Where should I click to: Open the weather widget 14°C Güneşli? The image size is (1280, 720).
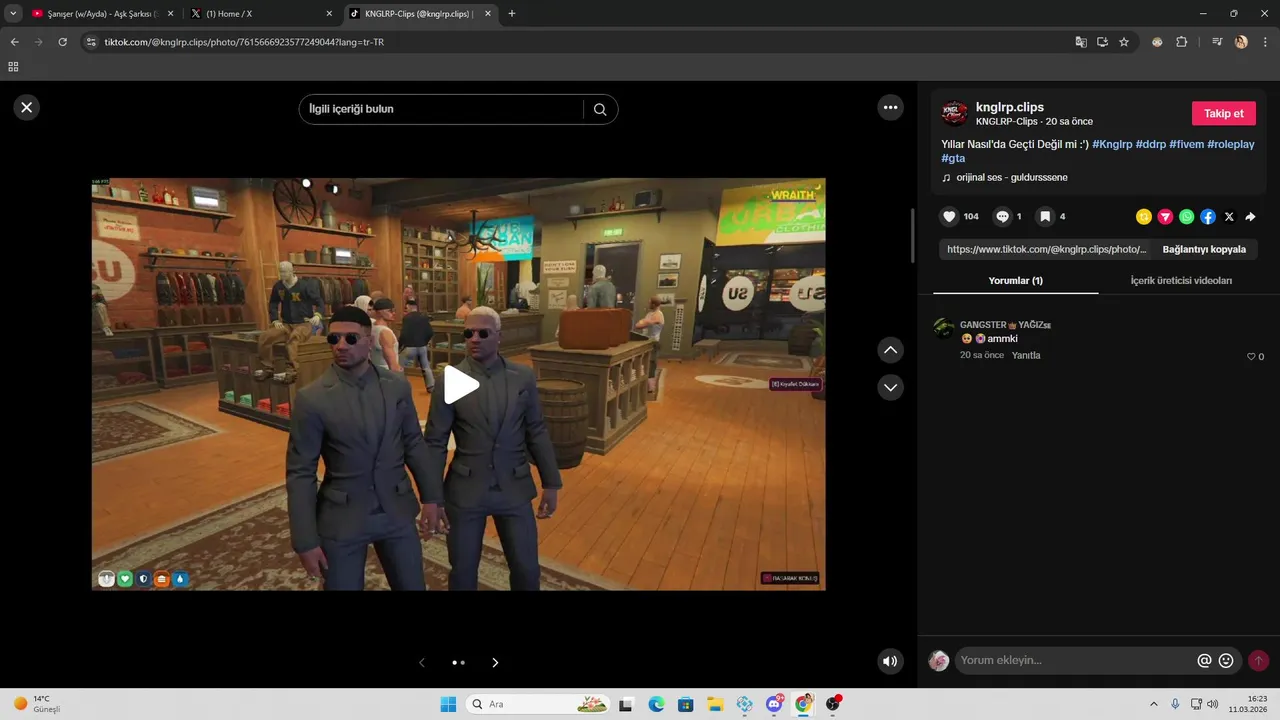coord(37,704)
